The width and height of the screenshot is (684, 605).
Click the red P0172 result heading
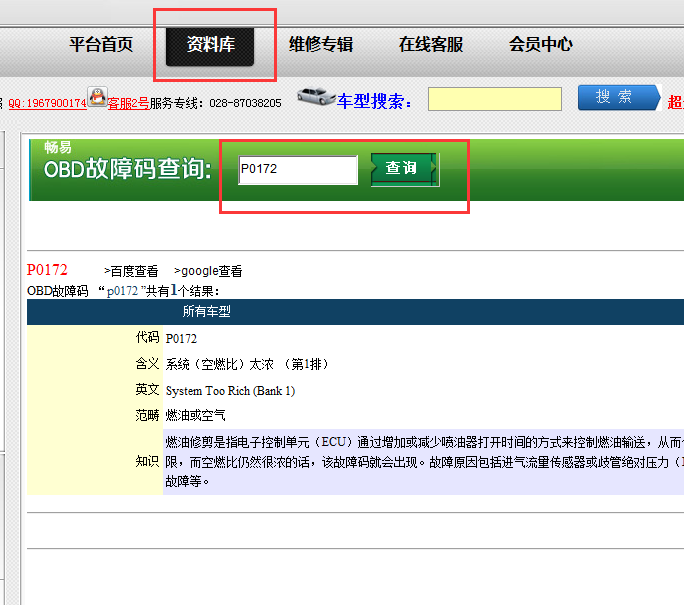click(x=47, y=270)
